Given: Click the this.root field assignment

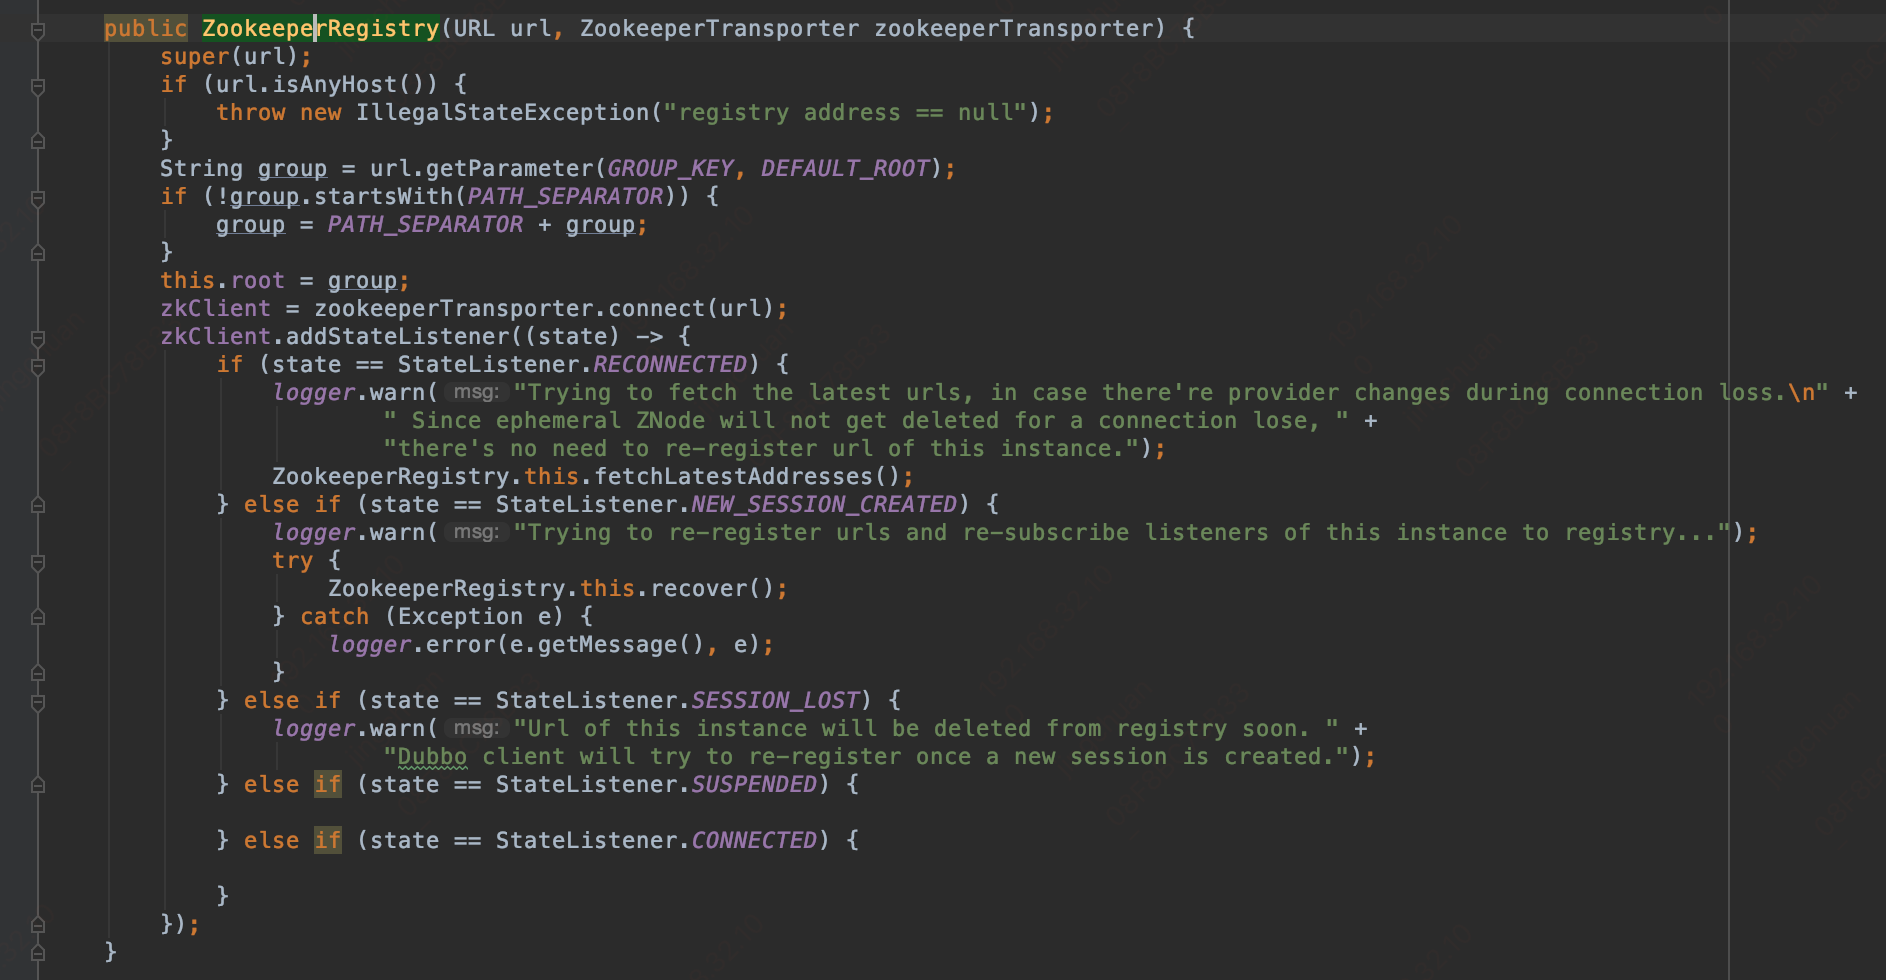Looking at the screenshot, I should [x=222, y=281].
